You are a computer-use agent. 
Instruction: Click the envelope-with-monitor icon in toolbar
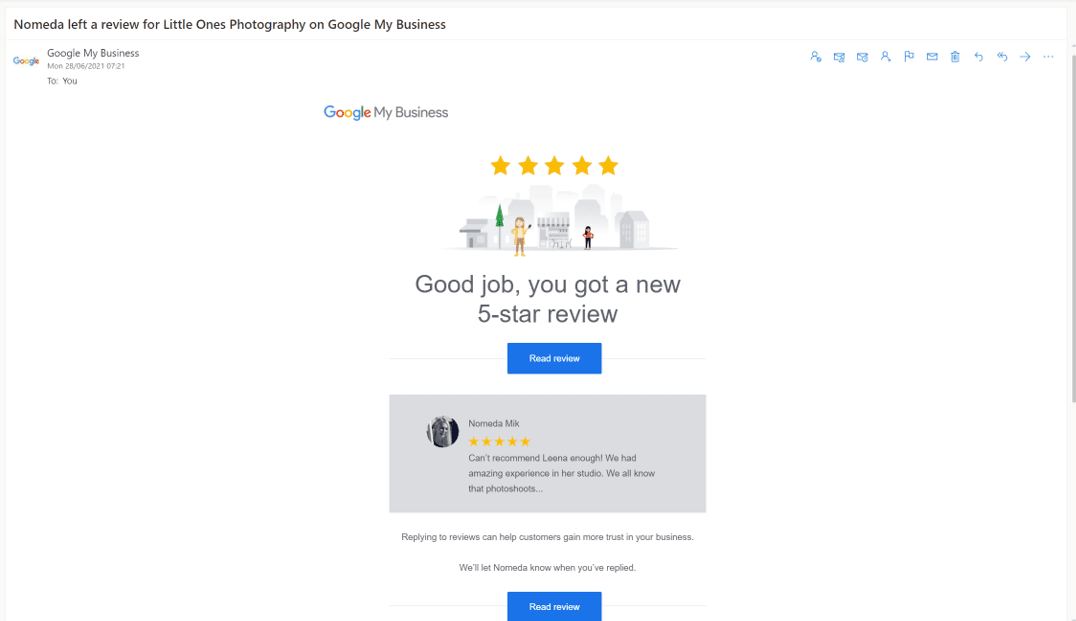click(839, 57)
